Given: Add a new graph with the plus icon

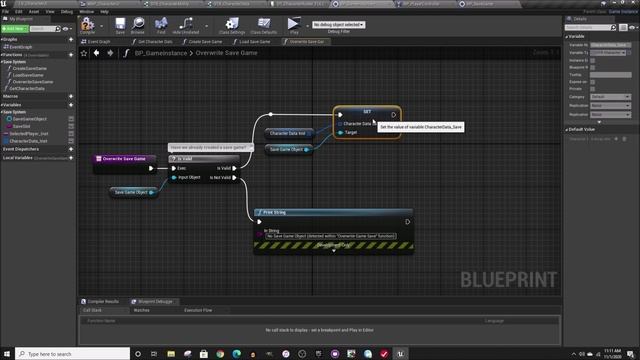Looking at the screenshot, I should pyautogui.click(x=71, y=40).
